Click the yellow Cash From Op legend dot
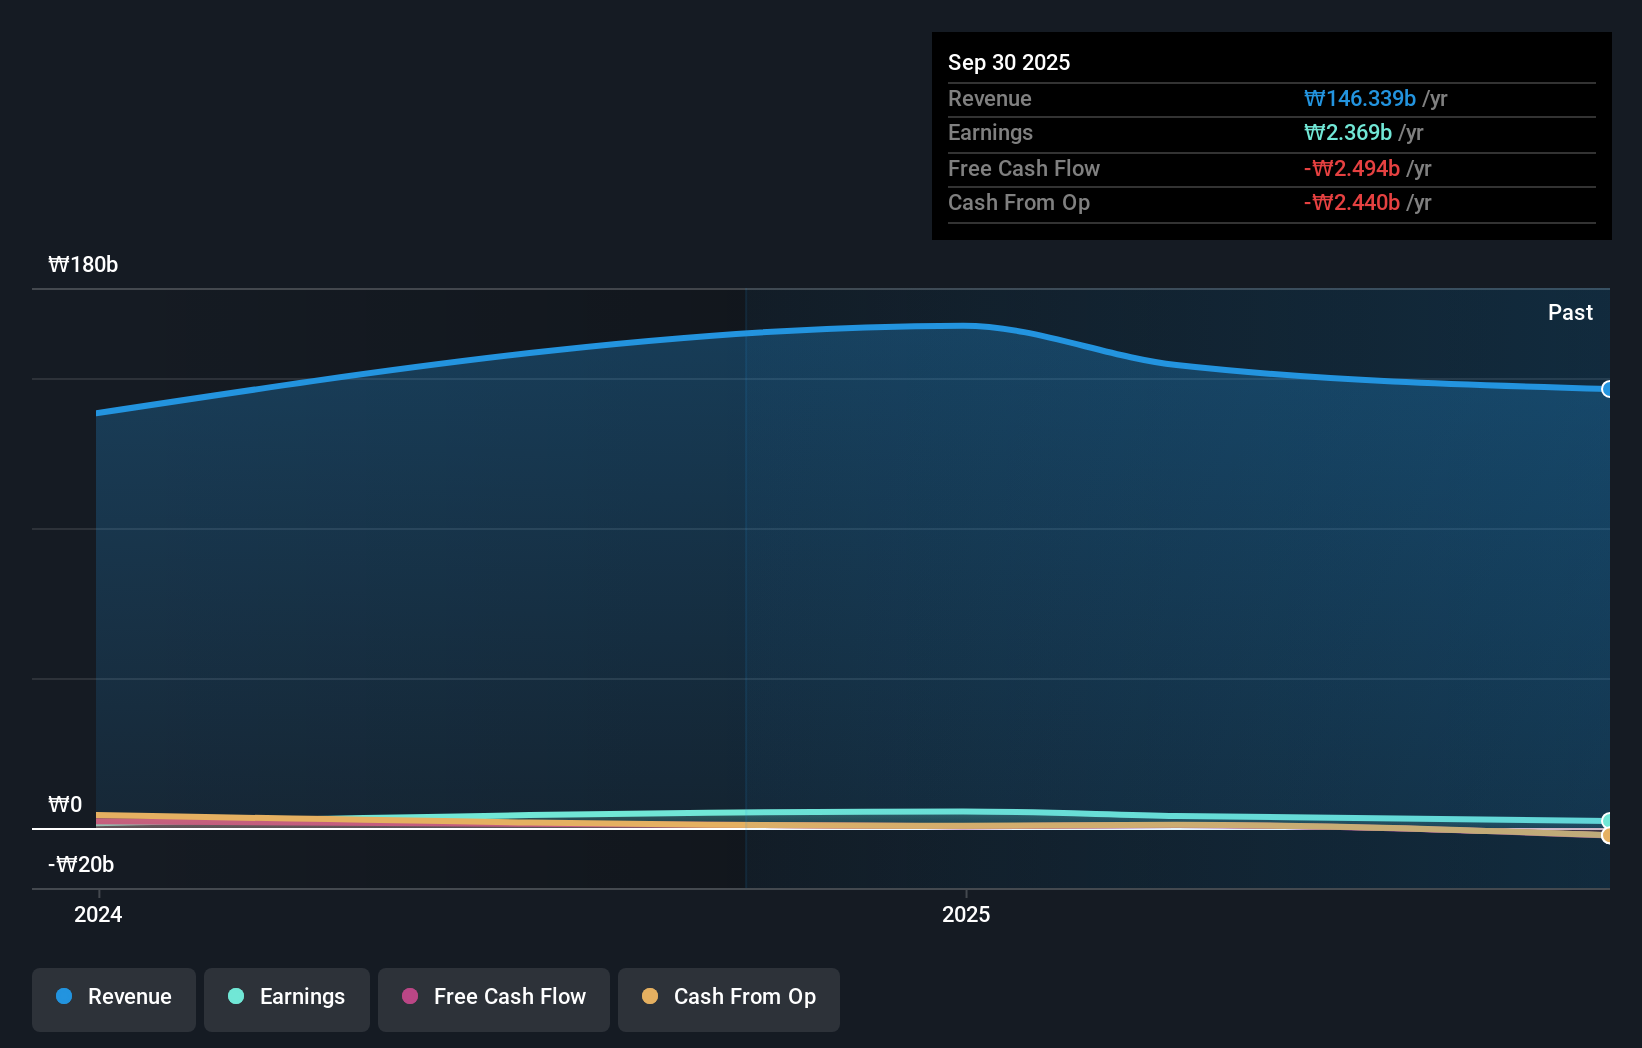 (x=650, y=997)
